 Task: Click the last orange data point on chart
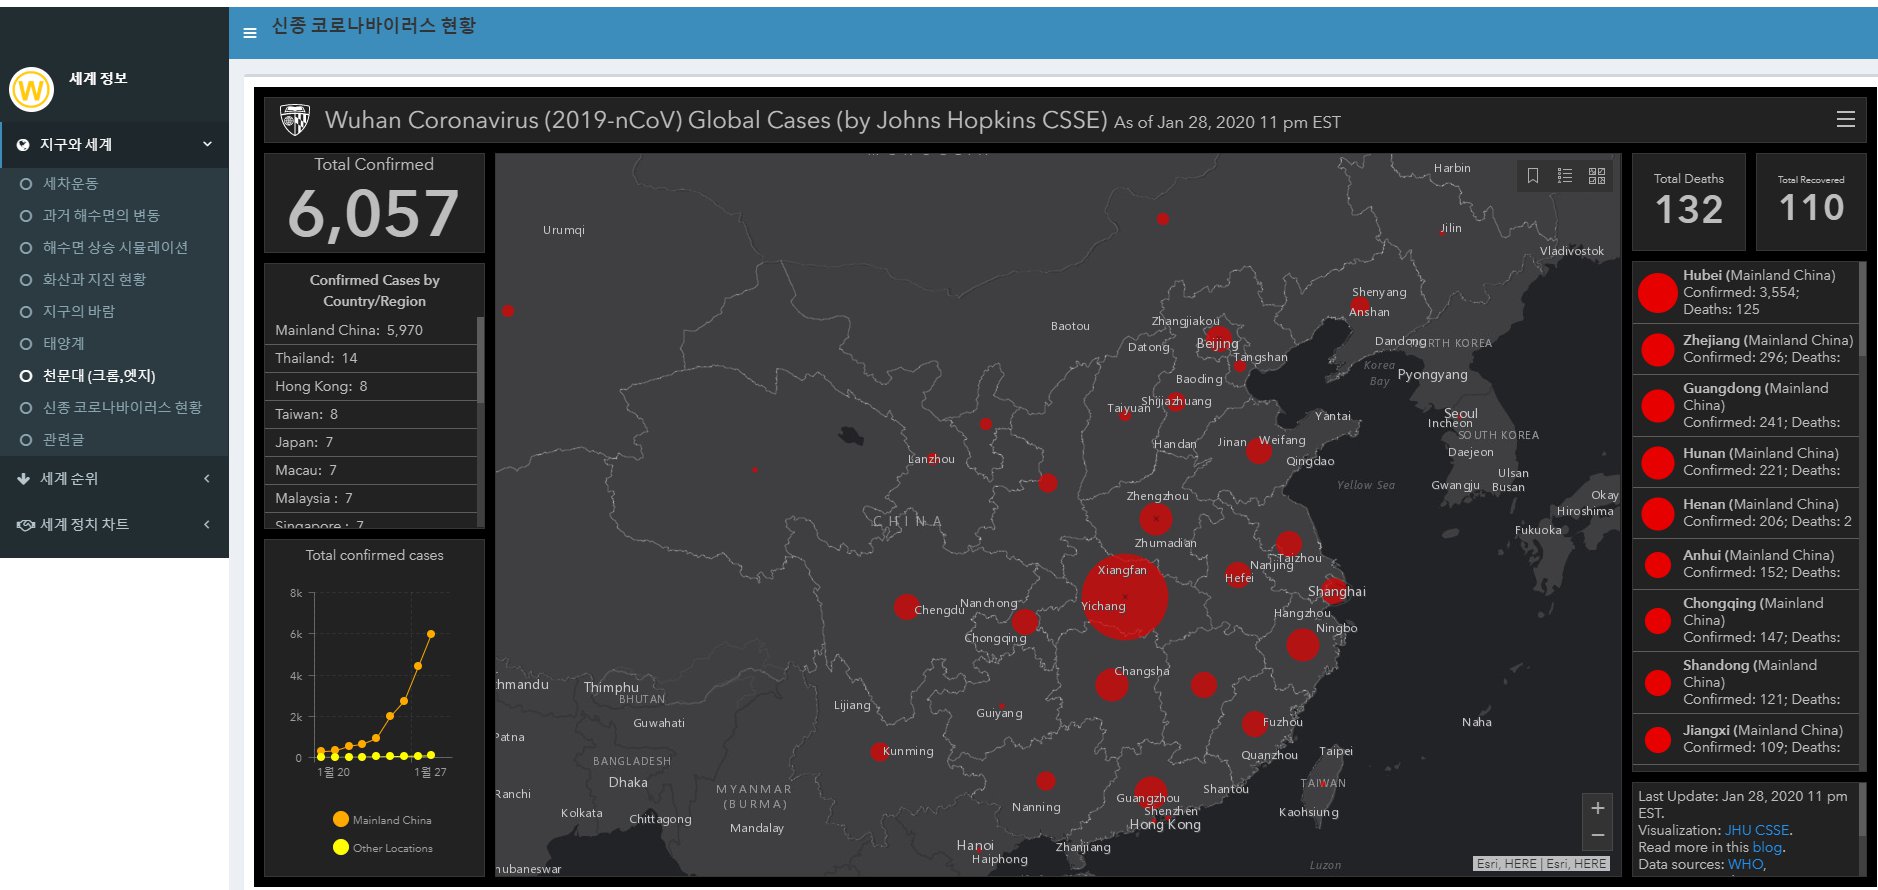click(x=431, y=634)
